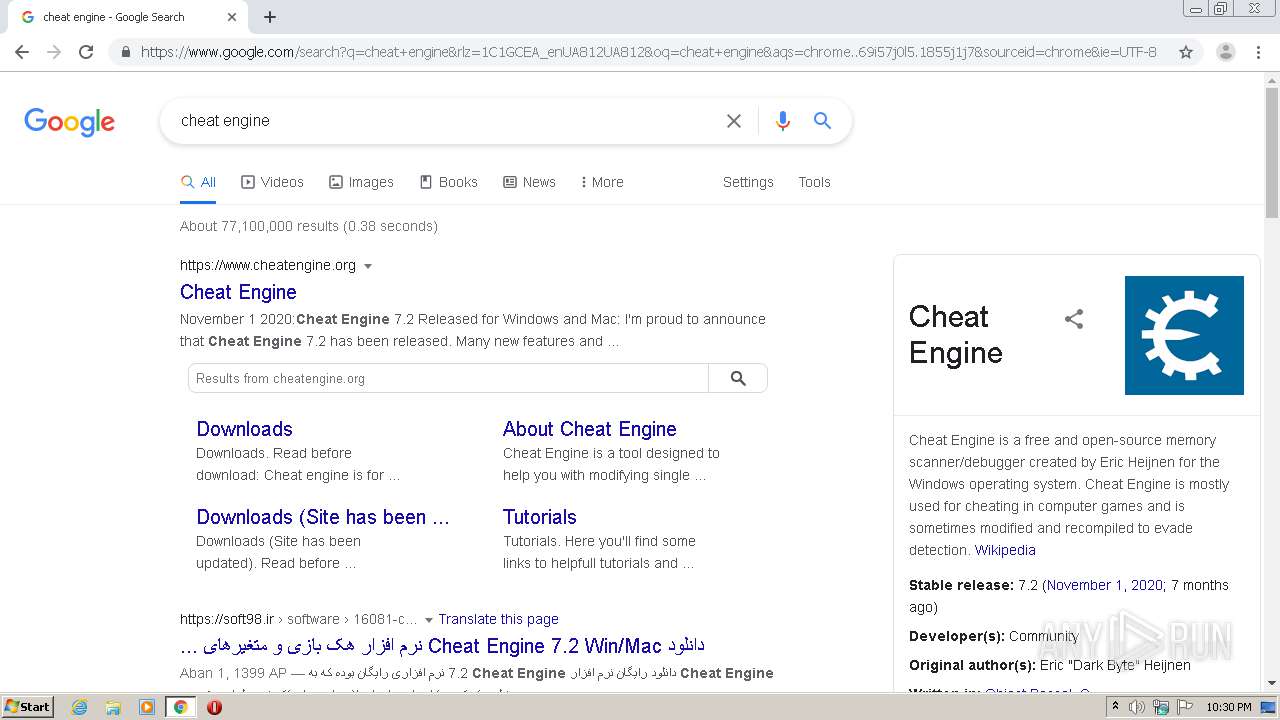Screen dimensions: 1280x720
Task: Open Windows Explorer folder in taskbar
Action: coord(113,707)
